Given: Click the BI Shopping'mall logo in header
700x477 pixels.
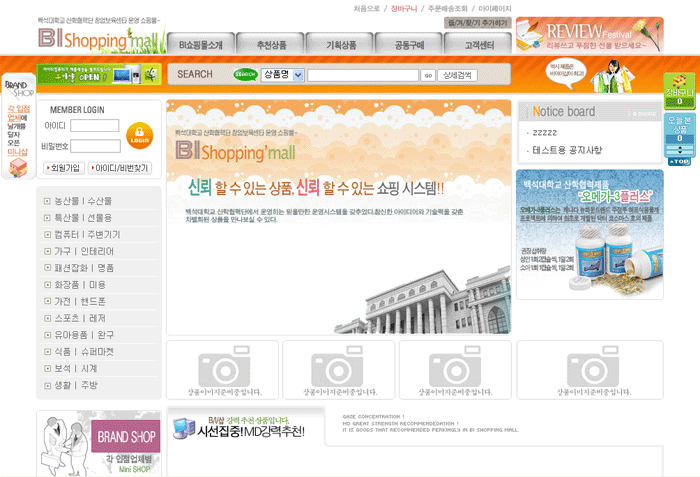Looking at the screenshot, I should pyautogui.click(x=98, y=40).
